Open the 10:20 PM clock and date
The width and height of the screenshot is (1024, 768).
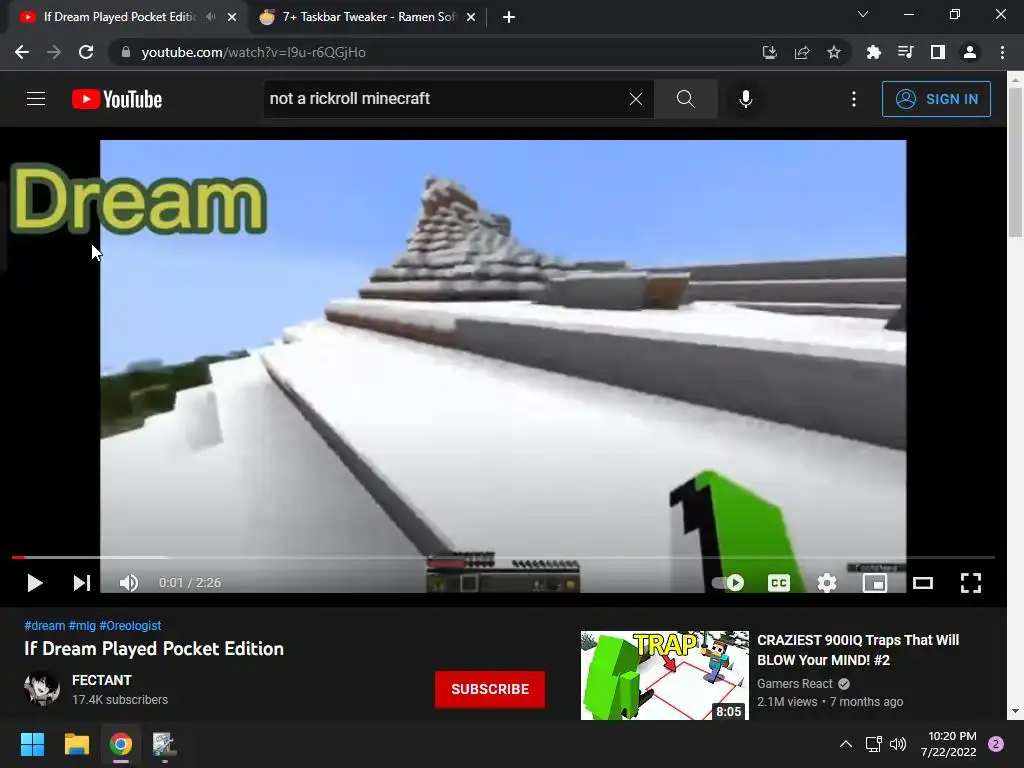coord(949,744)
